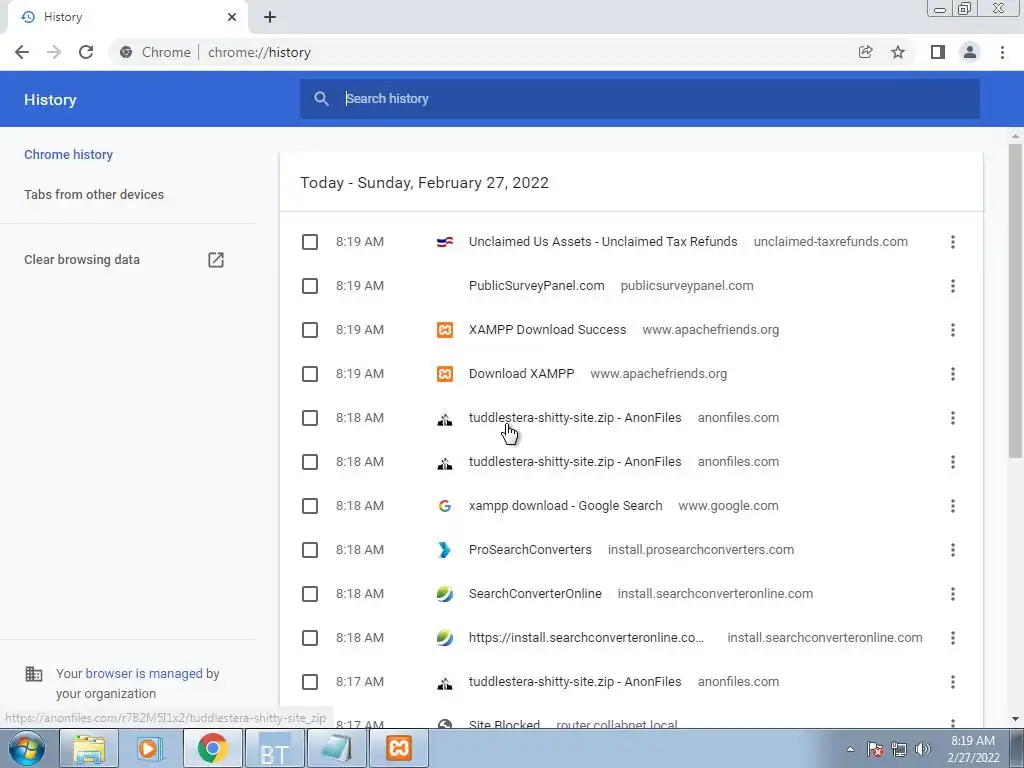The width and height of the screenshot is (1024, 768).
Task: Check the SearchConverterOnline entry checkbox
Action: (x=310, y=594)
